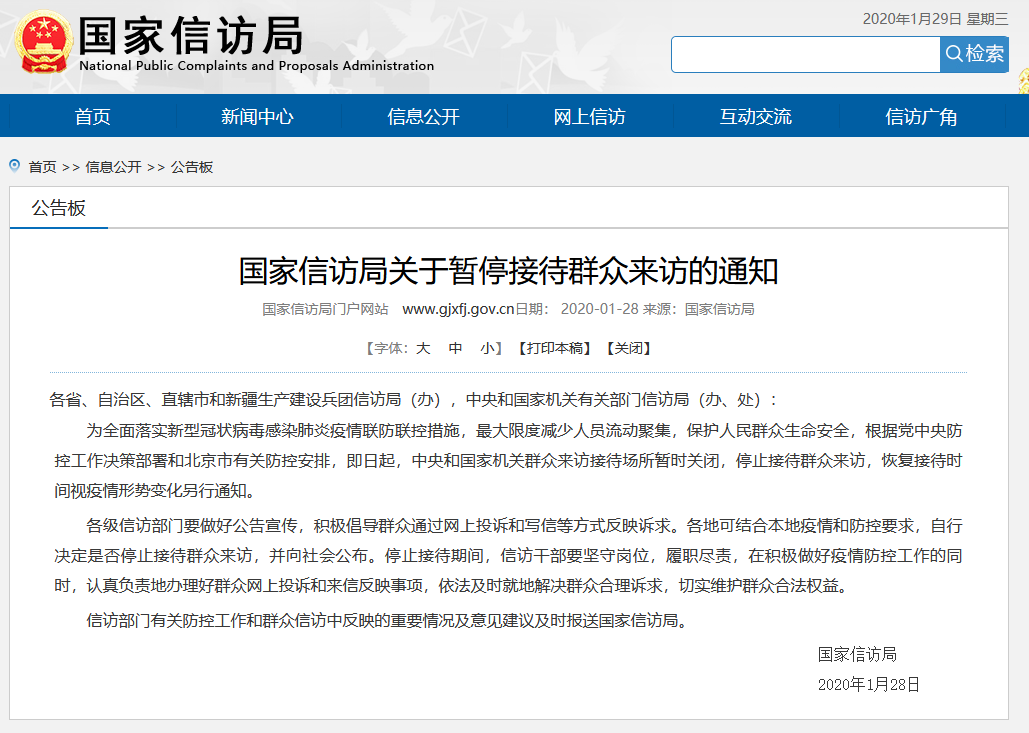The image size is (1029, 733).
Task: Focus the site search input box
Action: point(805,54)
